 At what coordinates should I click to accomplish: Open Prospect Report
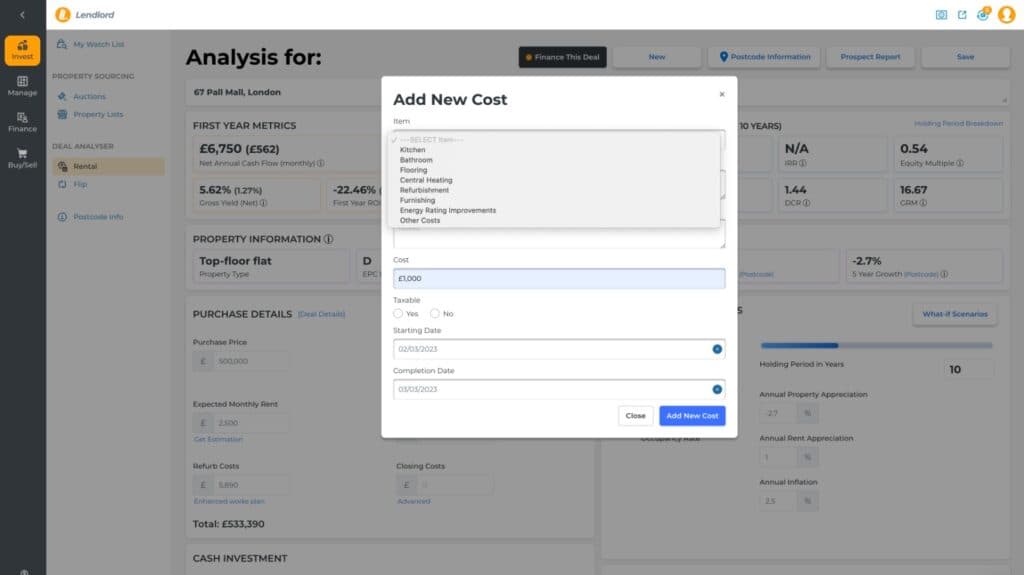click(871, 57)
